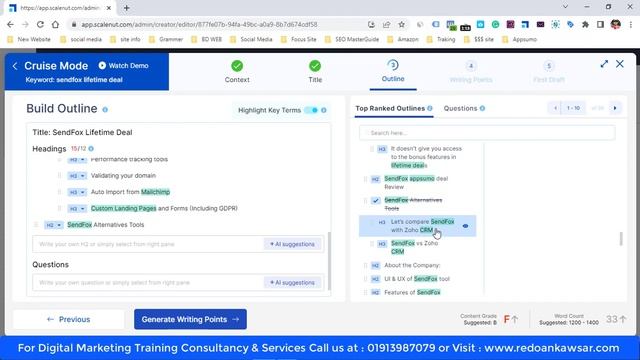Image resolution: width=640 pixels, height=360 pixels.
Task: Select H2 UI & UX of SendFox tool
Action: click(x=417, y=279)
